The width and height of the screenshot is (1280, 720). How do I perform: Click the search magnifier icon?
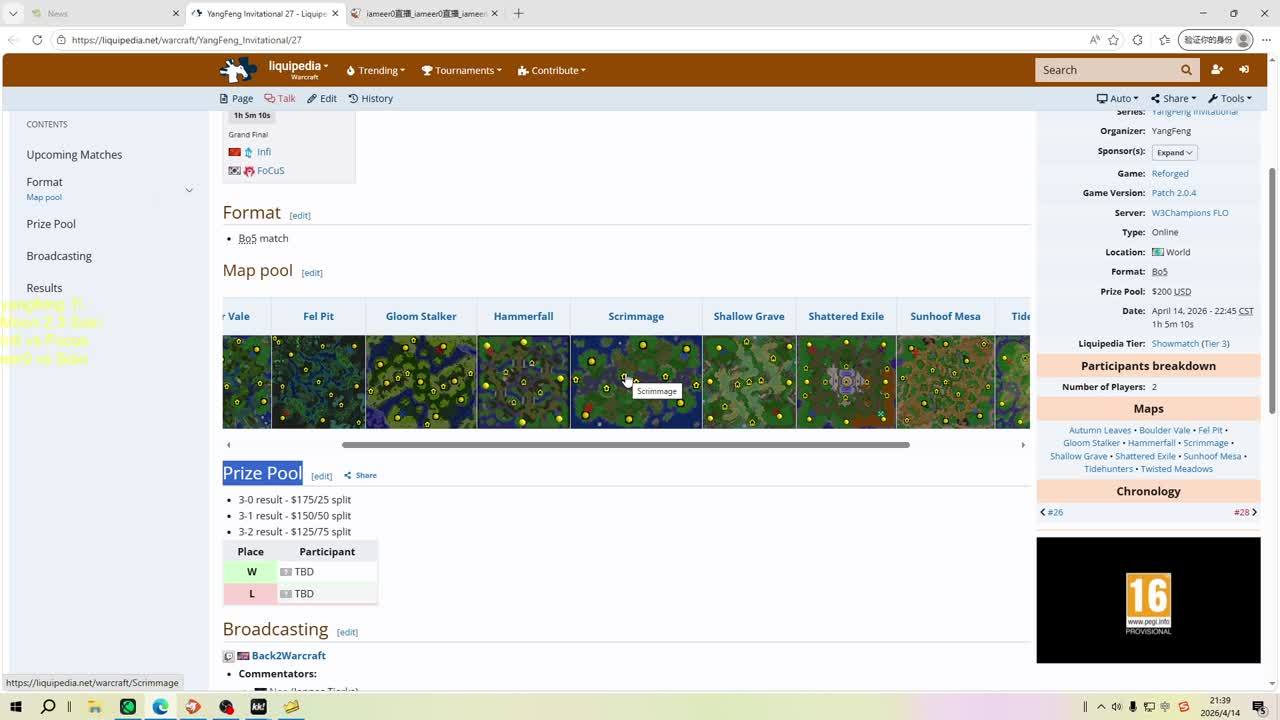[x=1186, y=70]
